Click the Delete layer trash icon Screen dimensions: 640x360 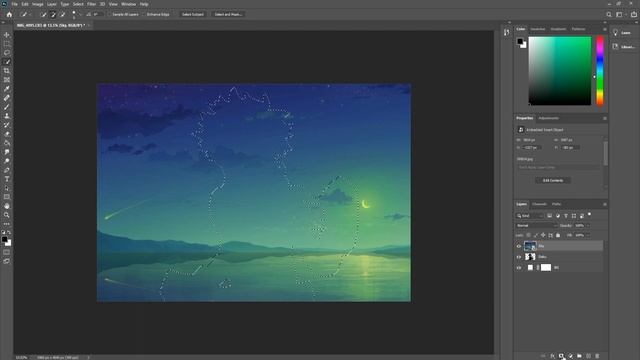pyautogui.click(x=597, y=356)
